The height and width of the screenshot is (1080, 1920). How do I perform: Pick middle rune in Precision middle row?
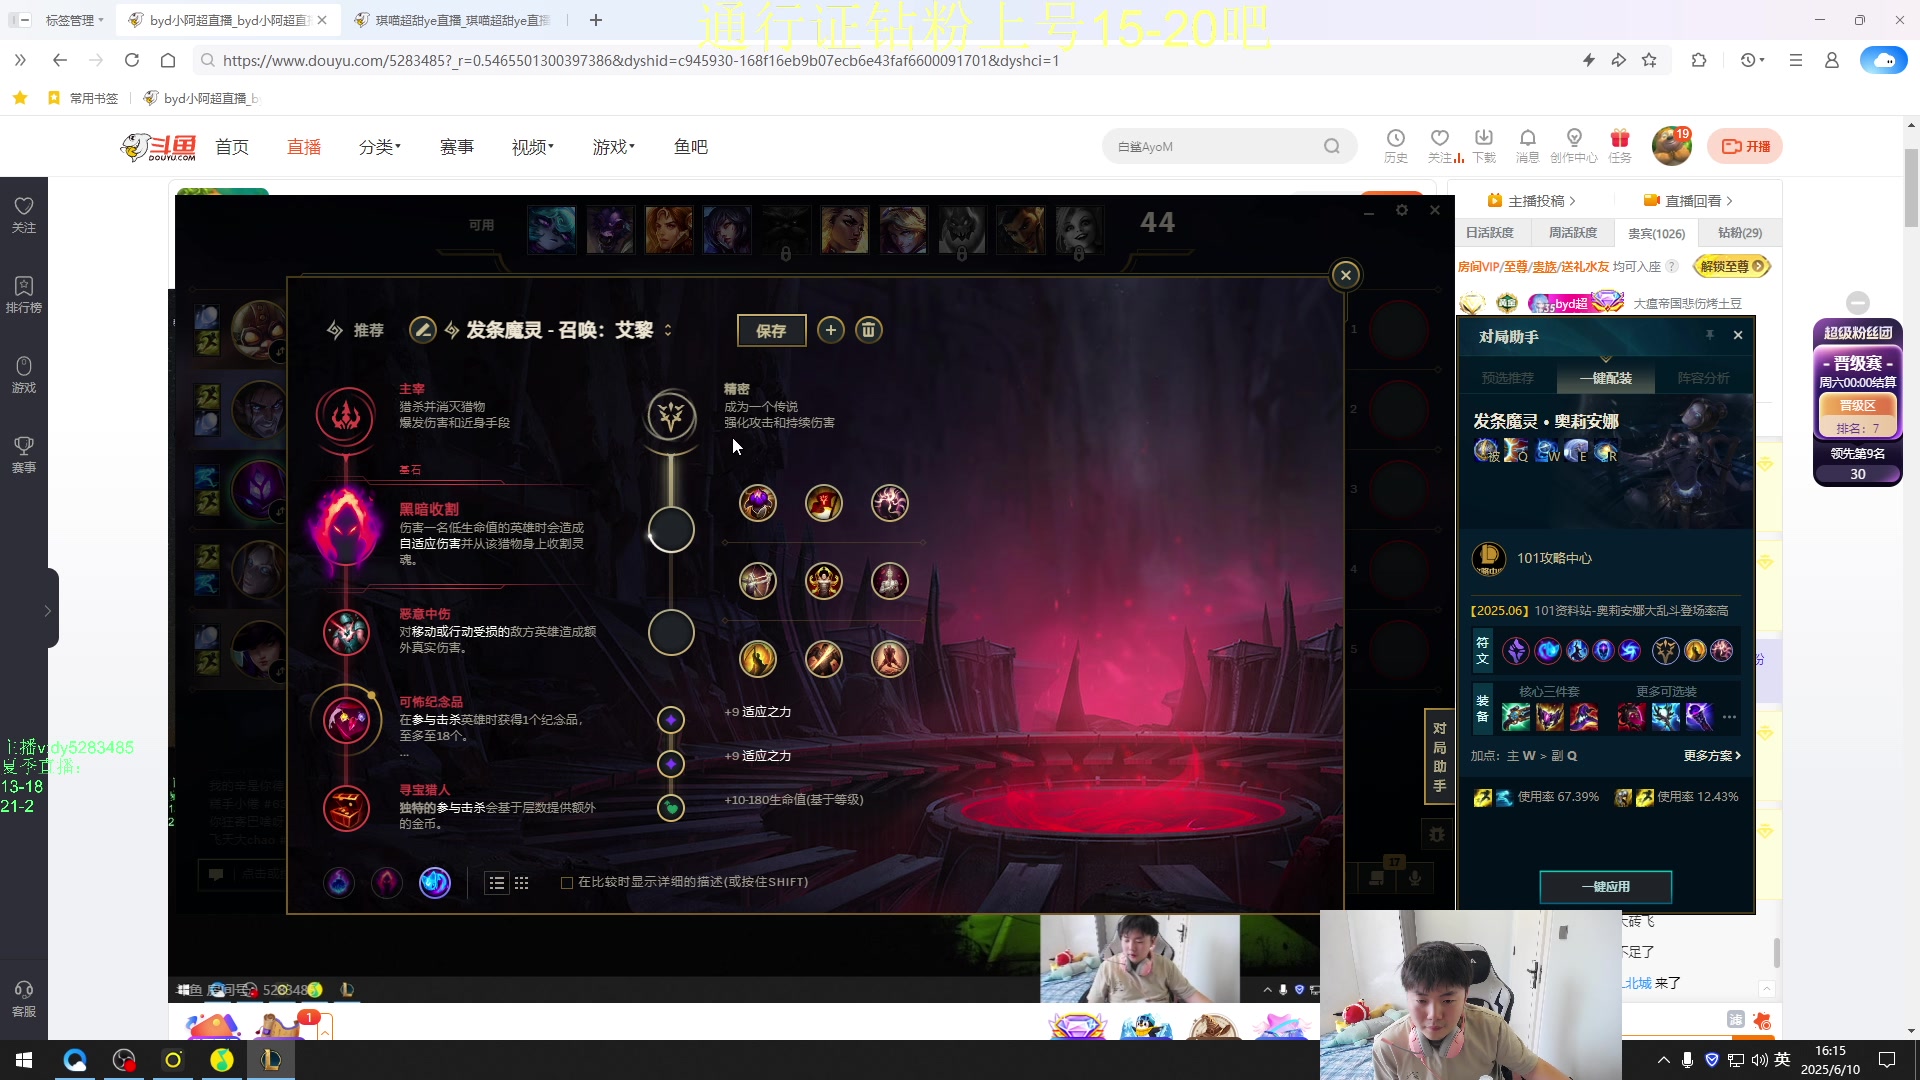coord(824,581)
